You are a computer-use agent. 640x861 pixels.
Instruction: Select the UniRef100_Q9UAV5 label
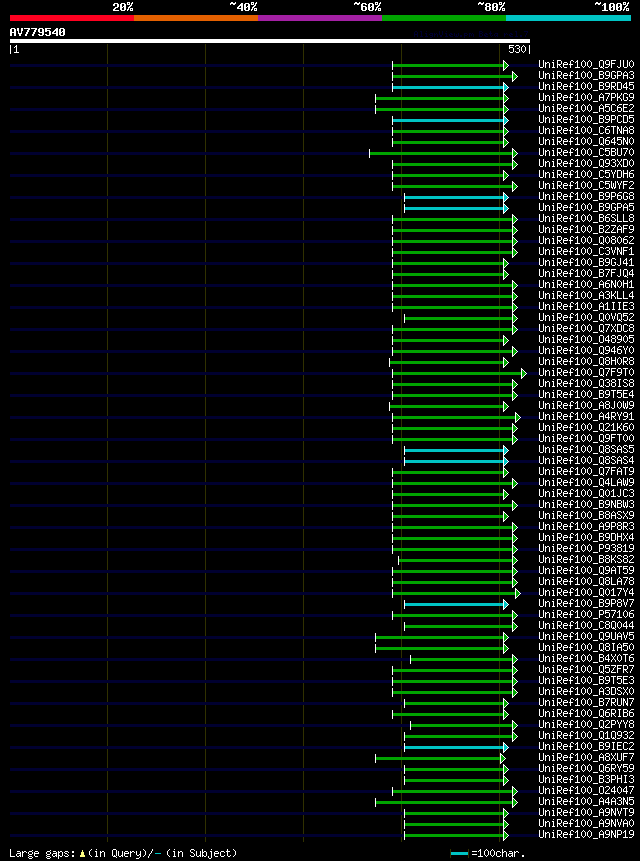(586, 636)
